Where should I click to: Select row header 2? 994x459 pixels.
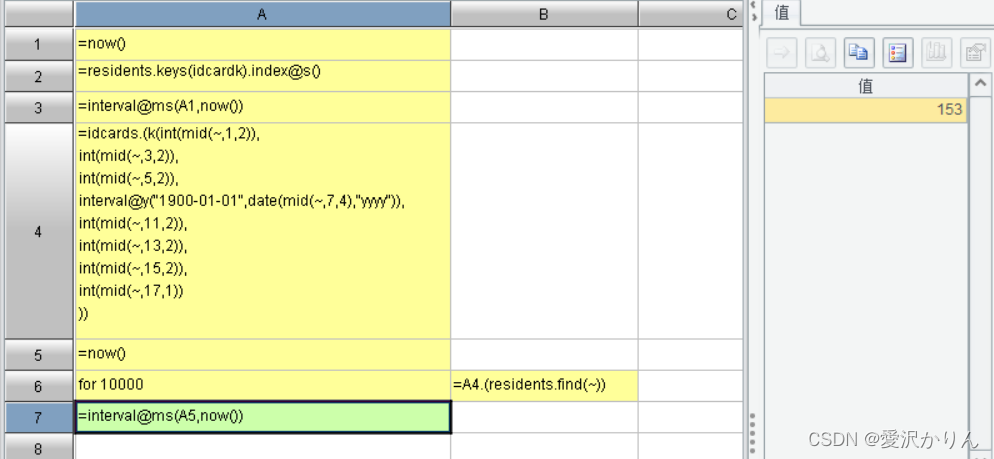[x=39, y=76]
